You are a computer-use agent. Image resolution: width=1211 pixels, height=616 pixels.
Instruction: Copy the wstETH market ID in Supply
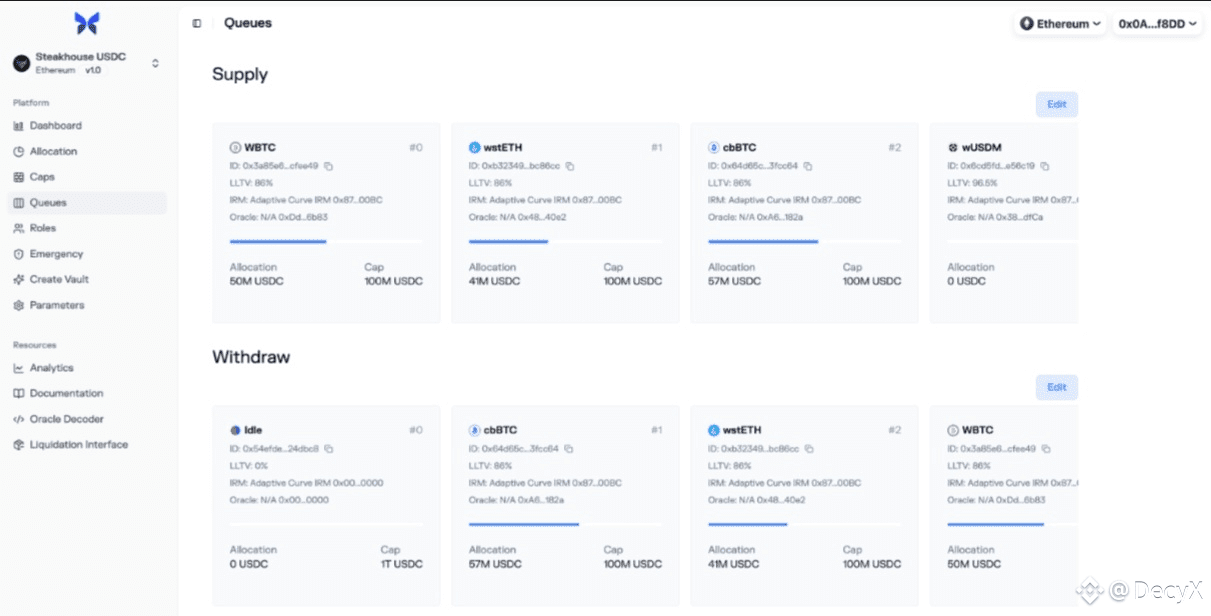570,166
